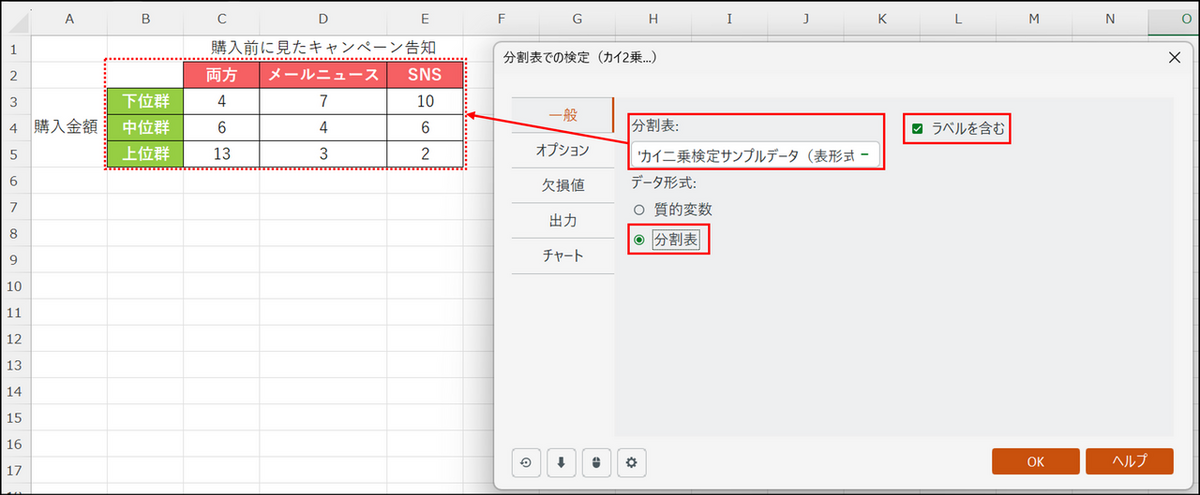Click the range collapse icon in 分割表 field
The height and width of the screenshot is (495, 1200).
(x=864, y=155)
